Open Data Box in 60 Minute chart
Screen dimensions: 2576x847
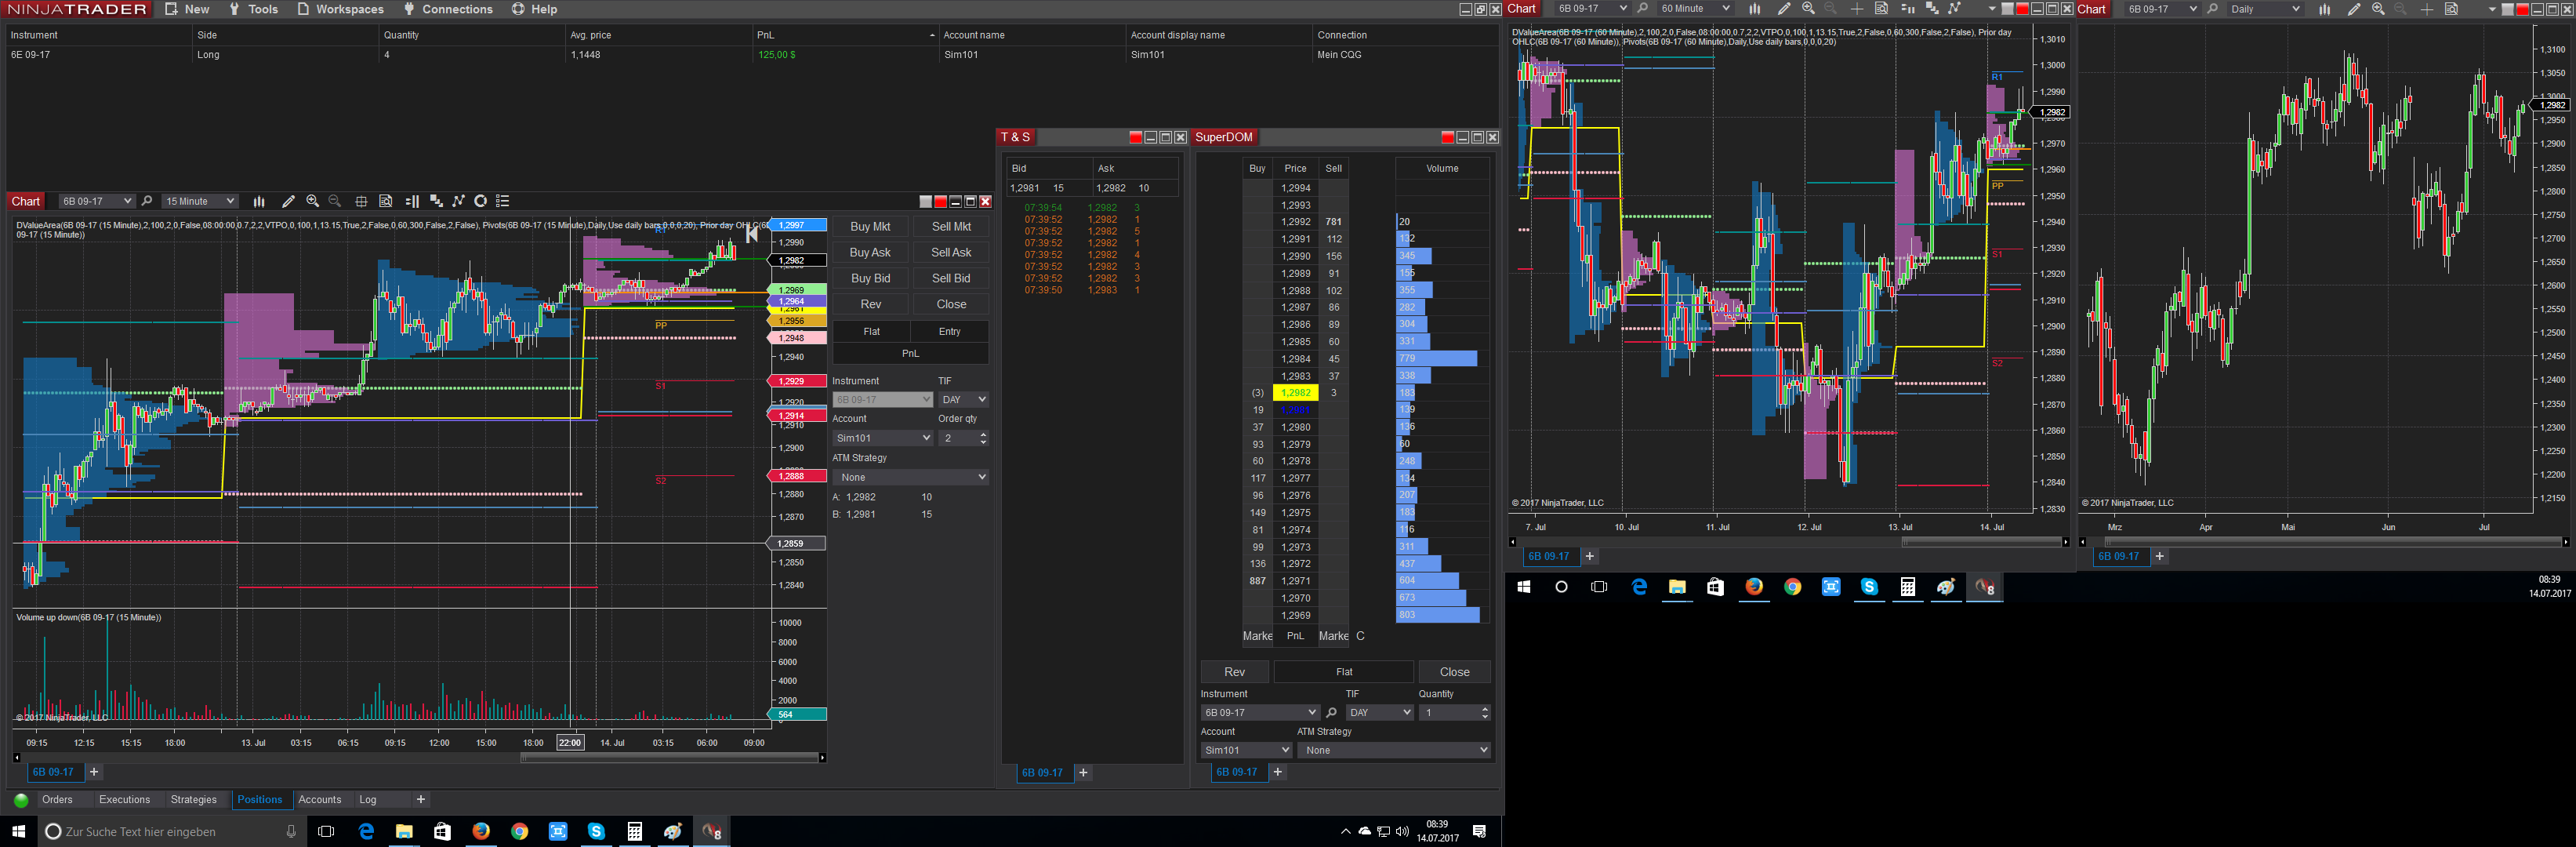tap(1881, 8)
